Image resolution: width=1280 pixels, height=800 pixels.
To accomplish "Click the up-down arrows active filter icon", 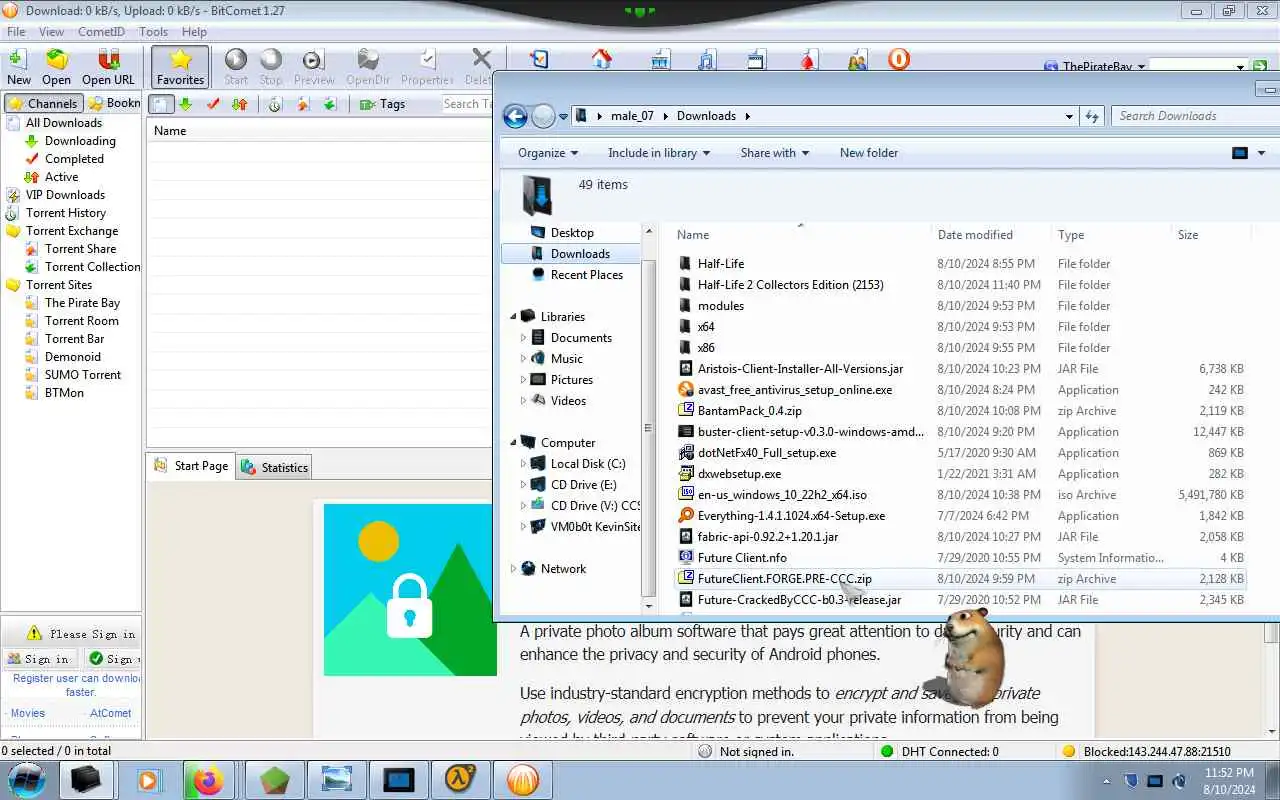I will tap(239, 104).
